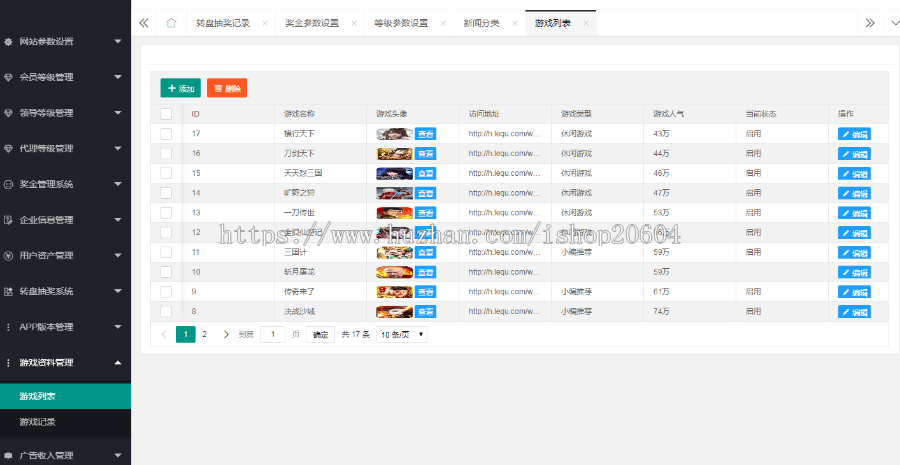Viewport: 900px width, 465px height.
Task: Edit the 三国计 row
Action: coord(854,252)
